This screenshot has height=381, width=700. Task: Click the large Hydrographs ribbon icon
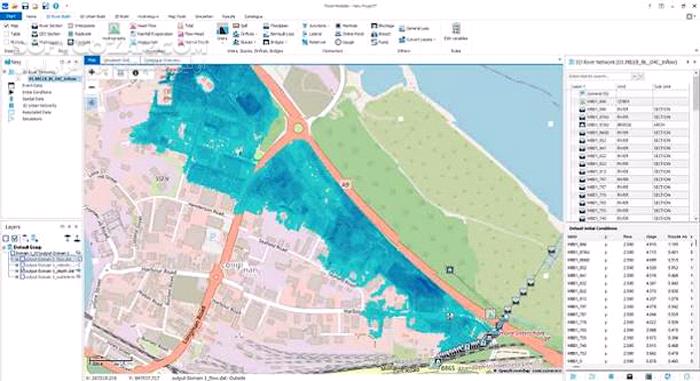coord(114,32)
